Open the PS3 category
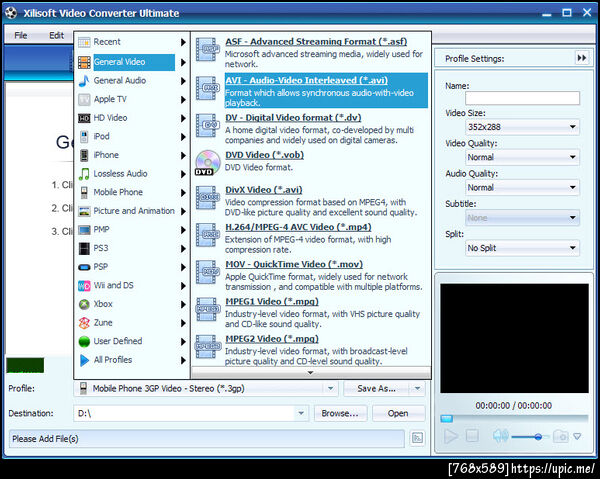The image size is (600, 479). pyautogui.click(x=132, y=248)
